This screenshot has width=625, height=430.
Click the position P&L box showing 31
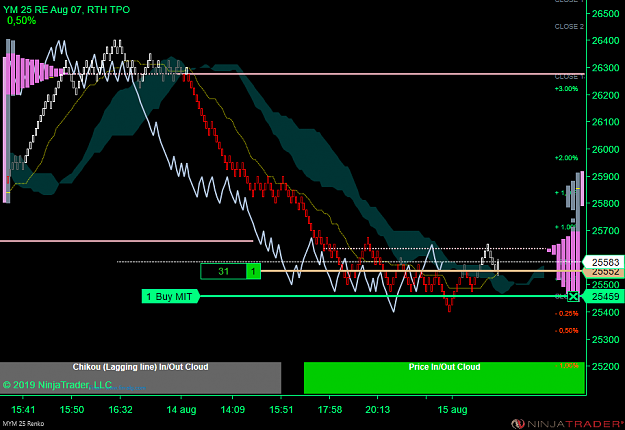224,271
